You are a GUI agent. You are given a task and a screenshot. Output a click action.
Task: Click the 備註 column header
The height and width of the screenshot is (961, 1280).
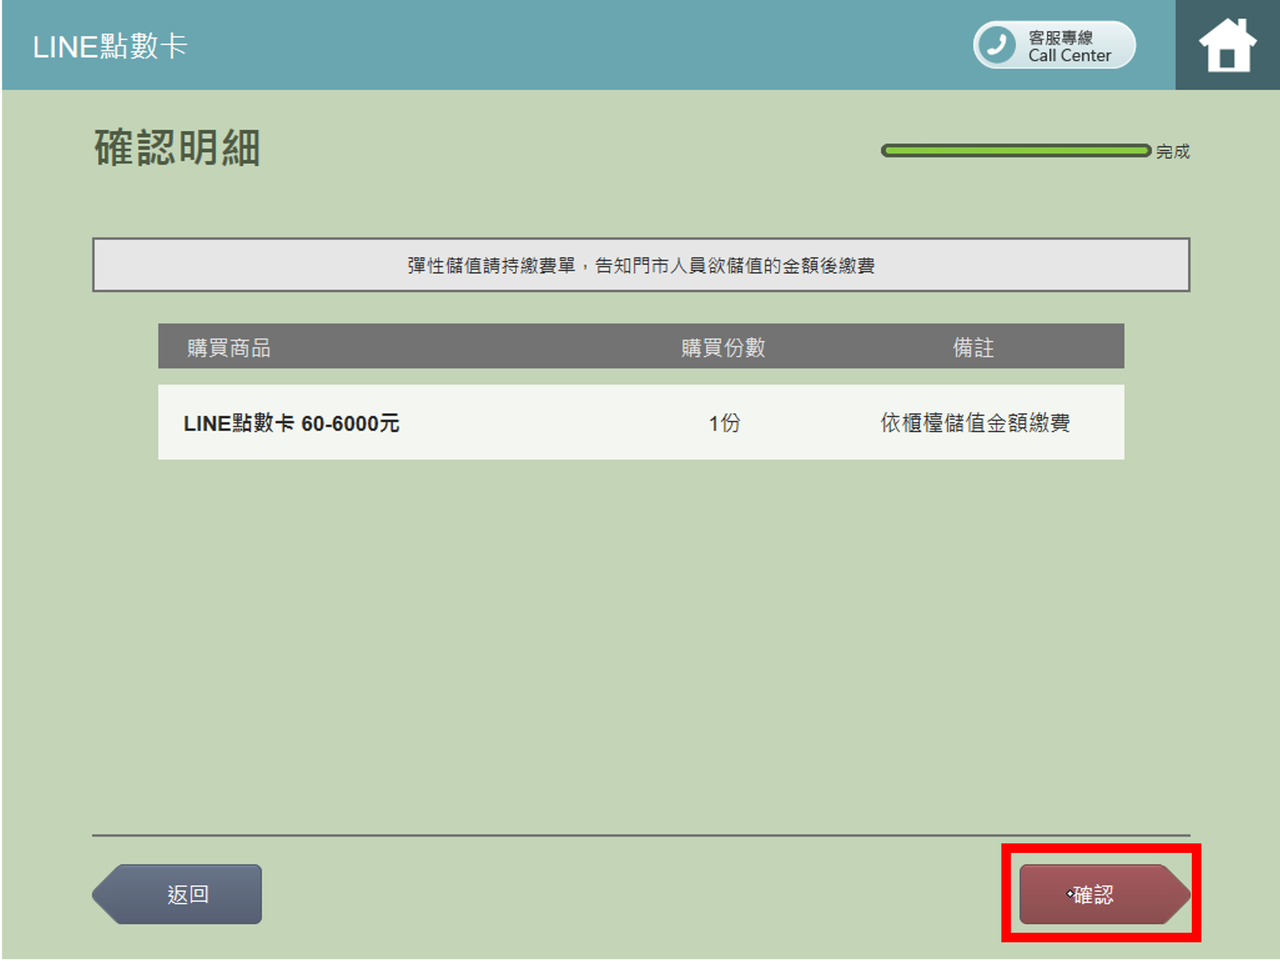(973, 347)
